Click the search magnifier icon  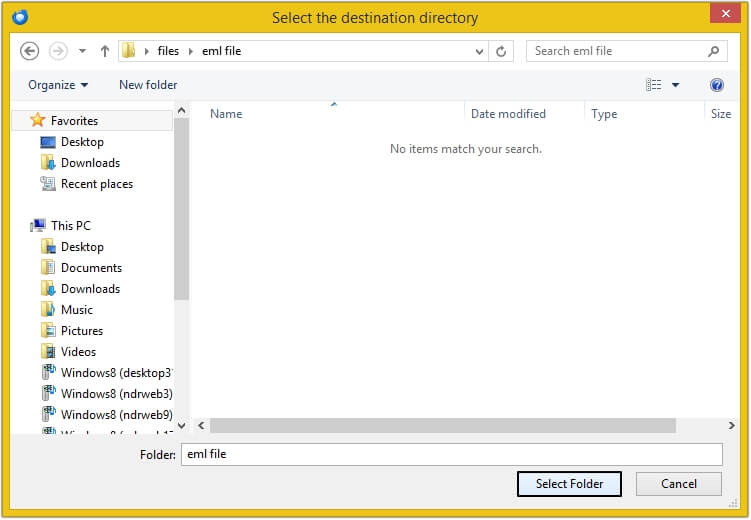point(714,51)
